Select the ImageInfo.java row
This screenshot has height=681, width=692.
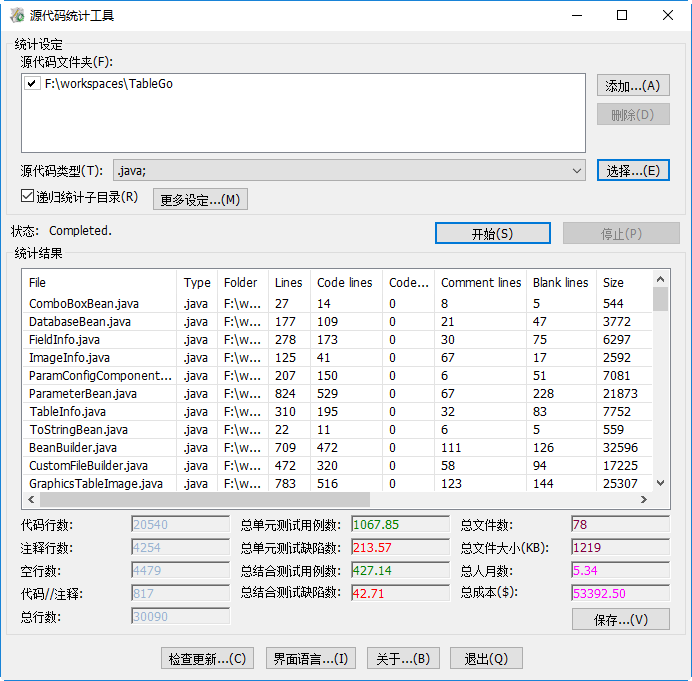(x=338, y=358)
